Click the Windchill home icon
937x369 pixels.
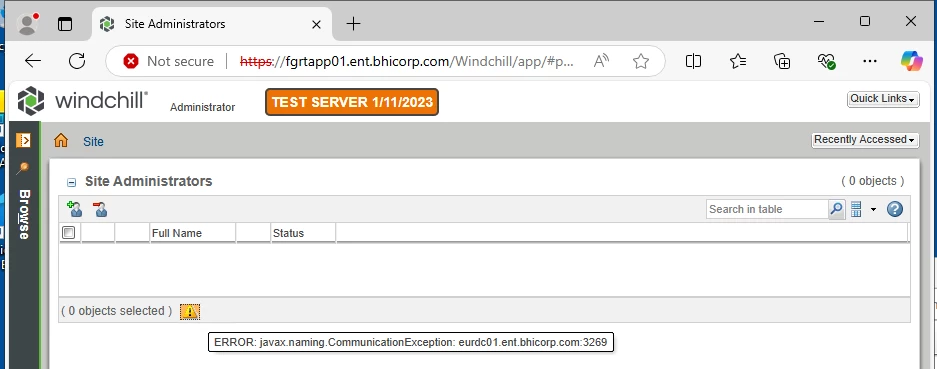click(61, 141)
